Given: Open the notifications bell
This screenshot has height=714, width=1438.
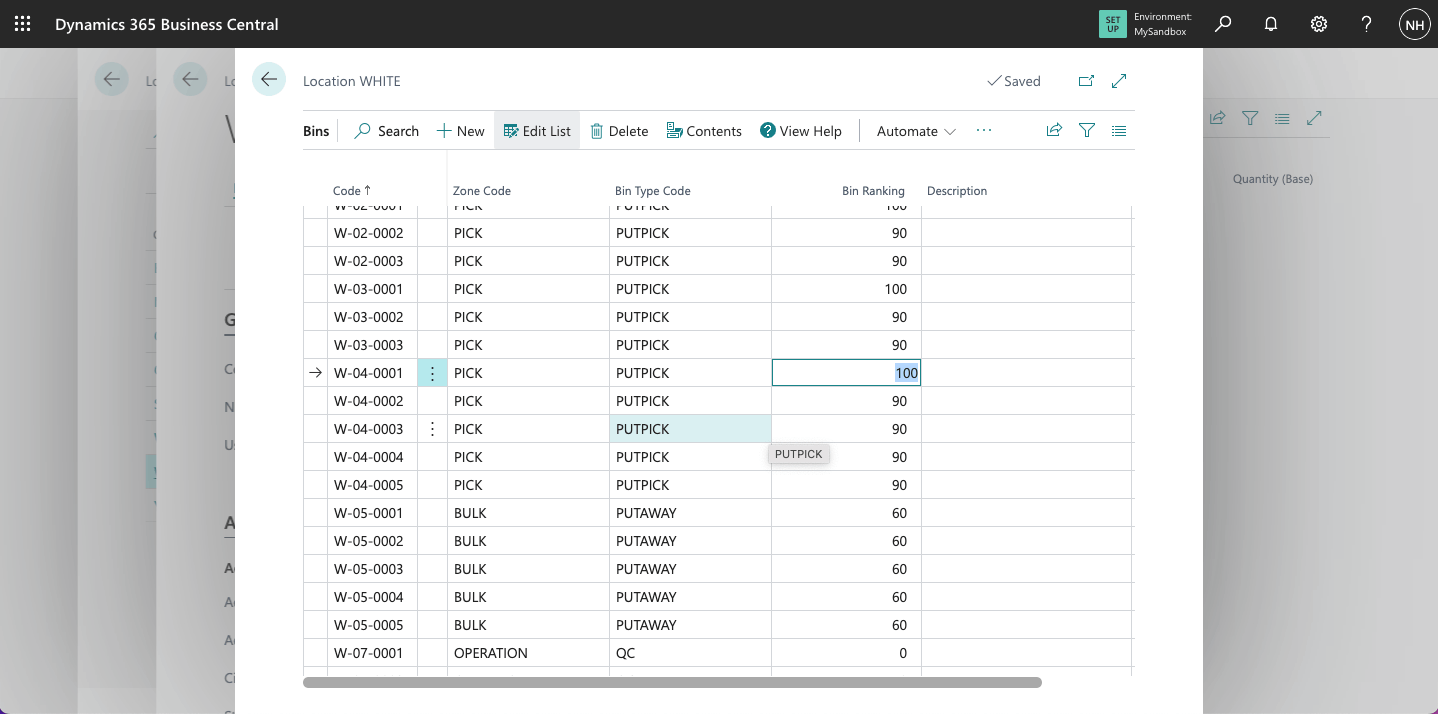Looking at the screenshot, I should 1270,24.
